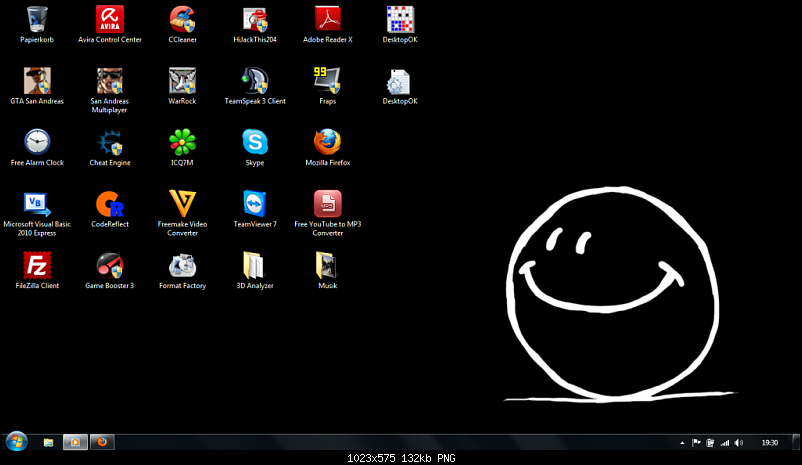This screenshot has height=465, width=802.
Task: Select the Freemake Video Converter icon
Action: [183, 203]
